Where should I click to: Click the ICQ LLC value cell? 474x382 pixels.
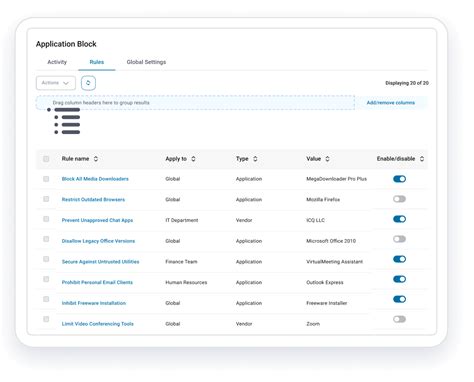pyautogui.click(x=315, y=220)
